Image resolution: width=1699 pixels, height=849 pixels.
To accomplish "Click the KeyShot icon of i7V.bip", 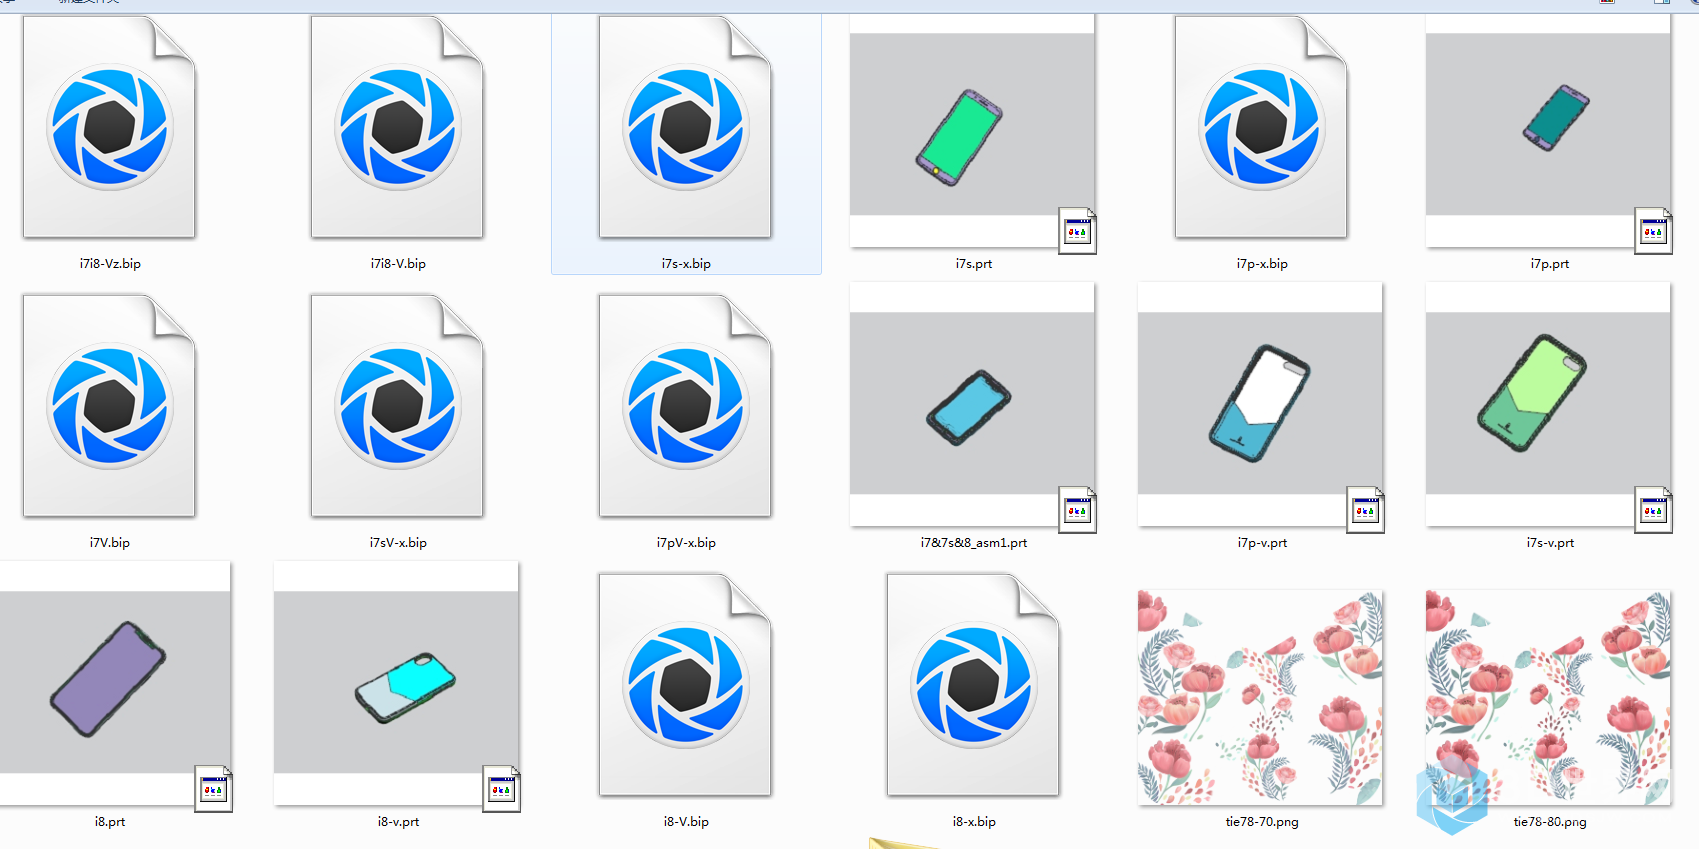I will (109, 406).
